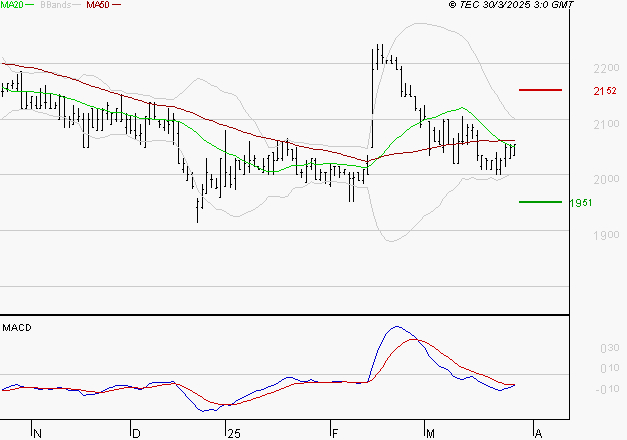Click the MA20 legend label
This screenshot has width=627, height=440.
pos(12,5)
